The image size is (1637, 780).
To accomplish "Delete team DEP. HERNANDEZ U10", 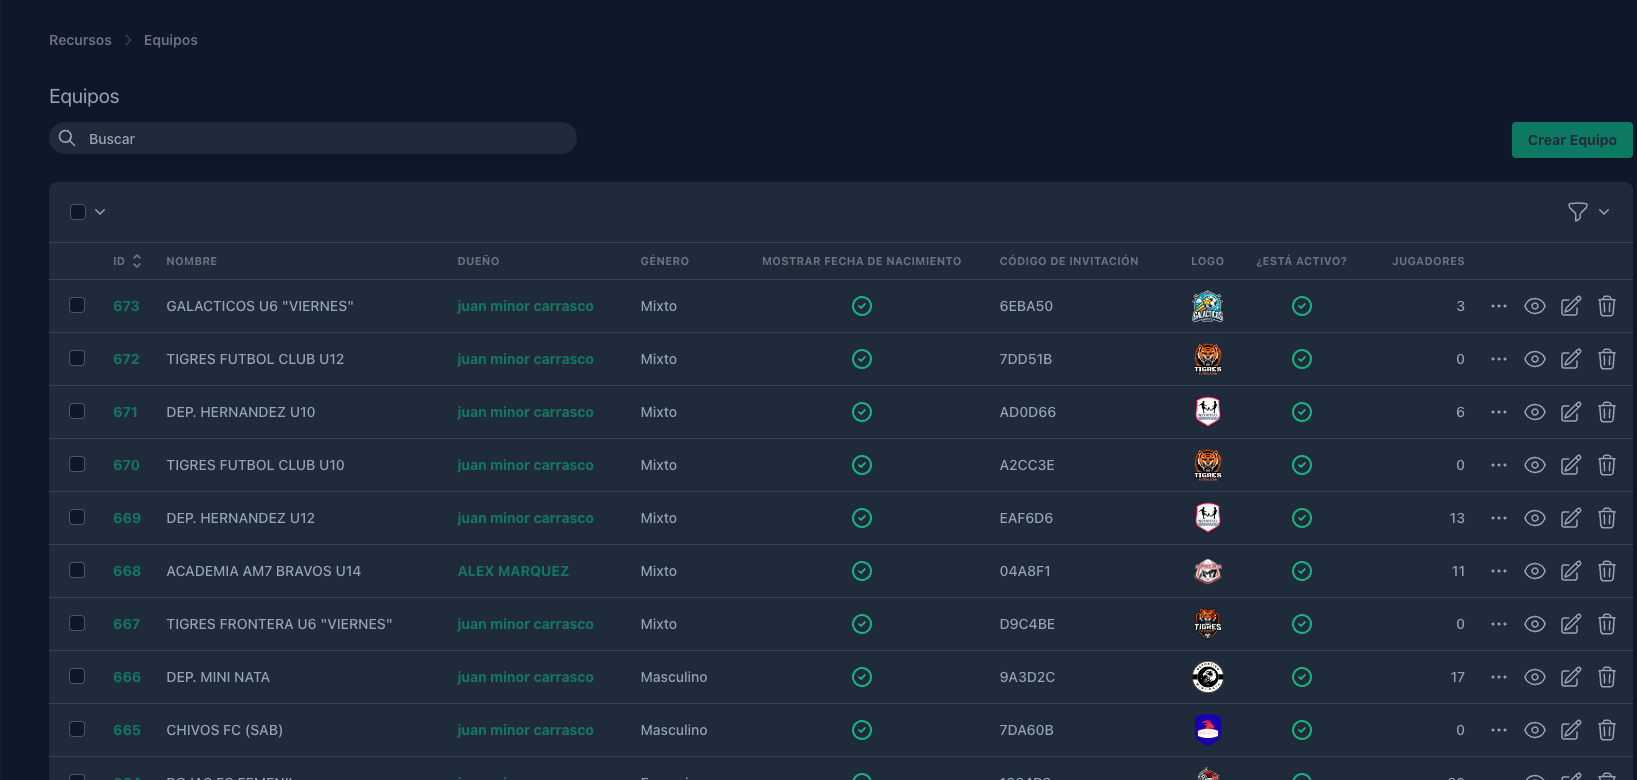I will [x=1606, y=412].
